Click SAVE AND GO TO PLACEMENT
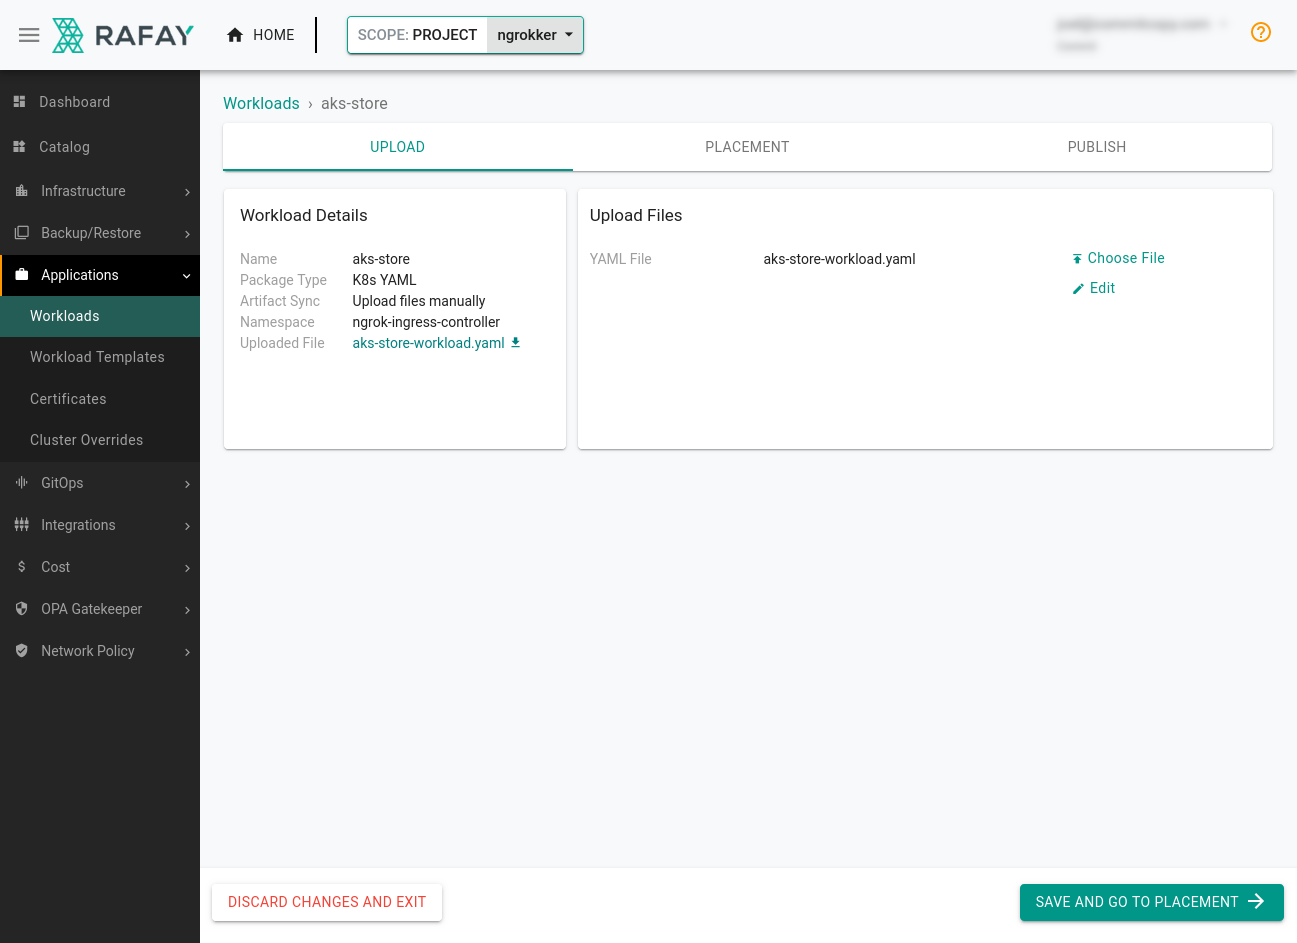The image size is (1297, 943). [x=1151, y=902]
